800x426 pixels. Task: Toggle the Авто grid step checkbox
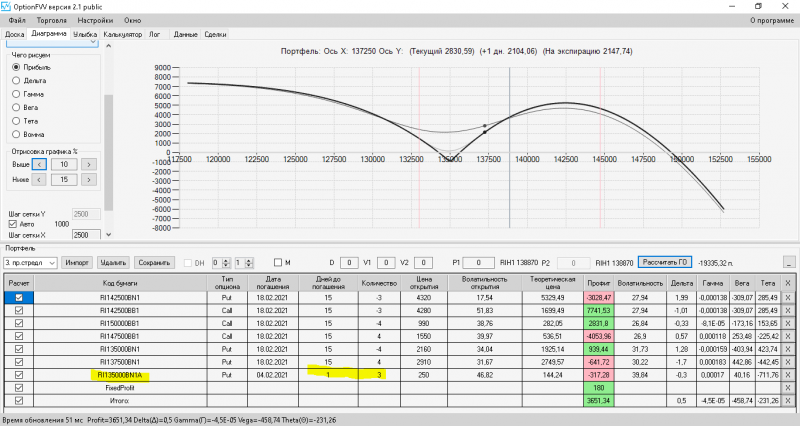click(x=13, y=224)
